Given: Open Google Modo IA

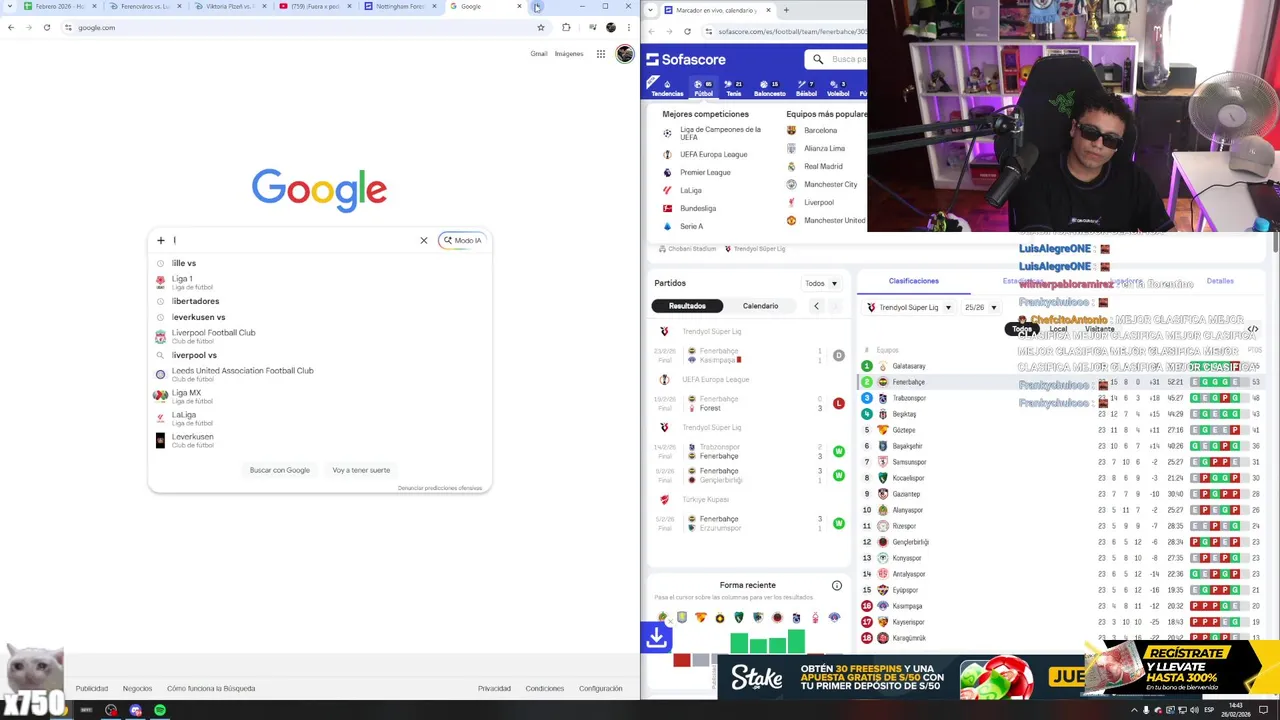Looking at the screenshot, I should tap(462, 240).
